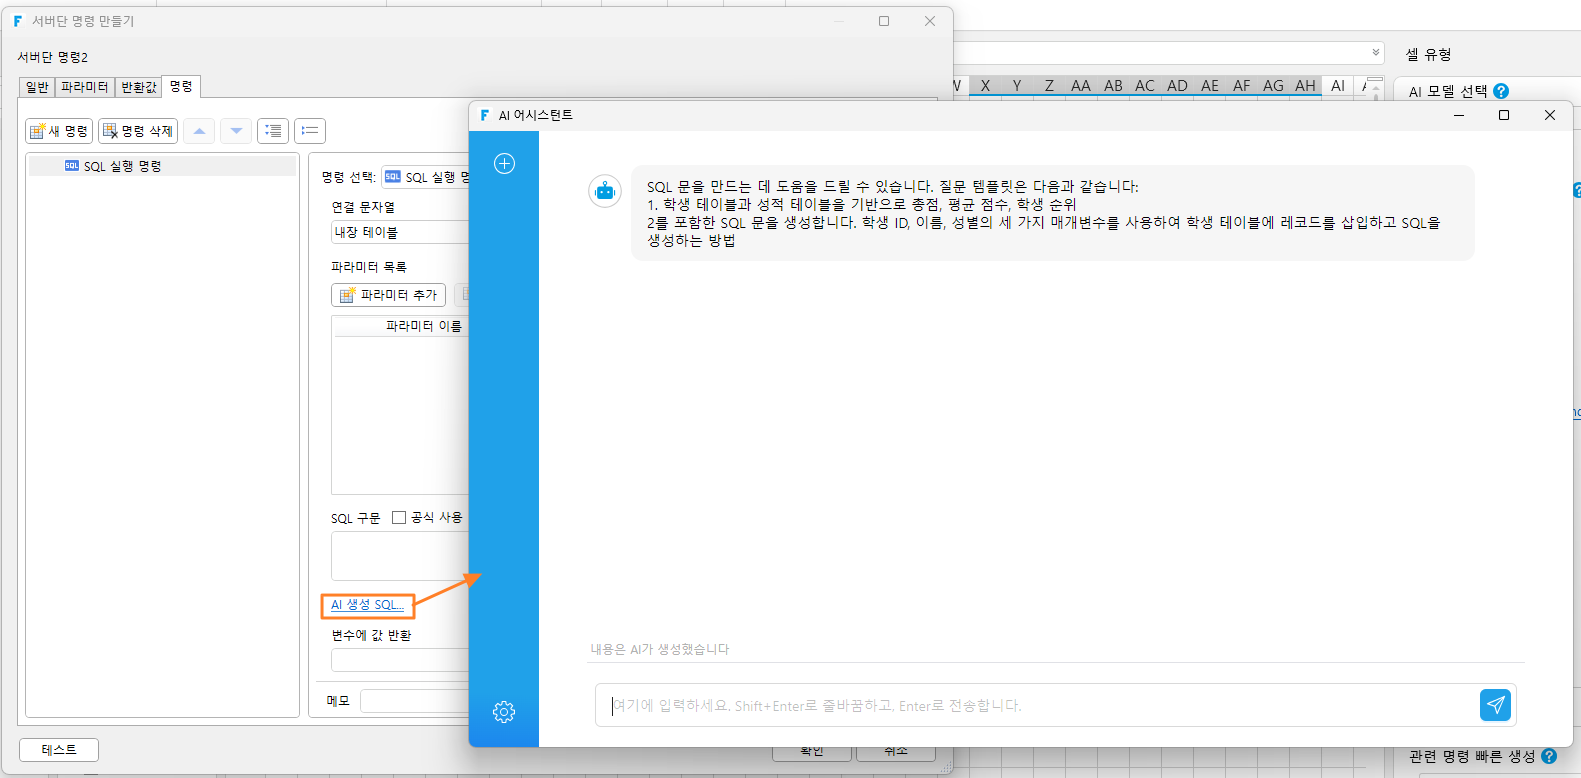Click the 파라미터 추가 button
The width and height of the screenshot is (1581, 778).
click(x=388, y=295)
